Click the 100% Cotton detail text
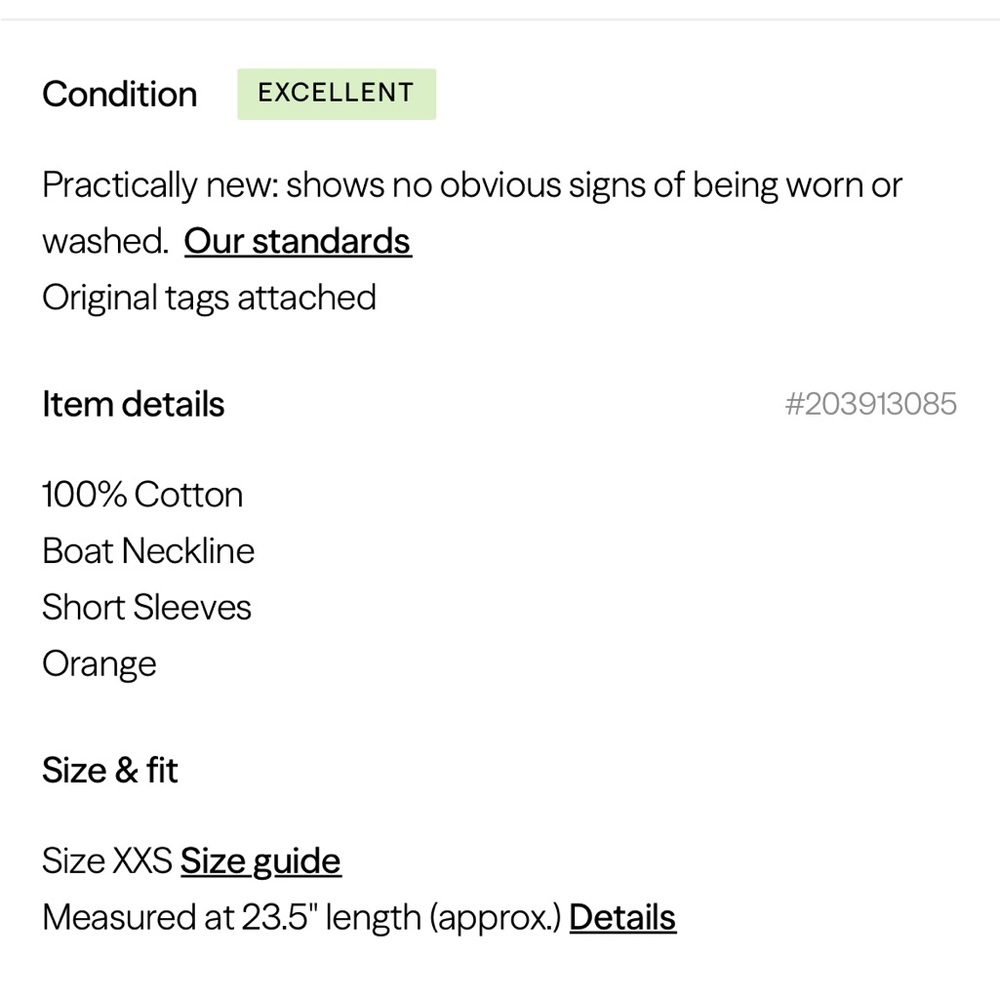The image size is (1000, 1000). click(x=143, y=495)
